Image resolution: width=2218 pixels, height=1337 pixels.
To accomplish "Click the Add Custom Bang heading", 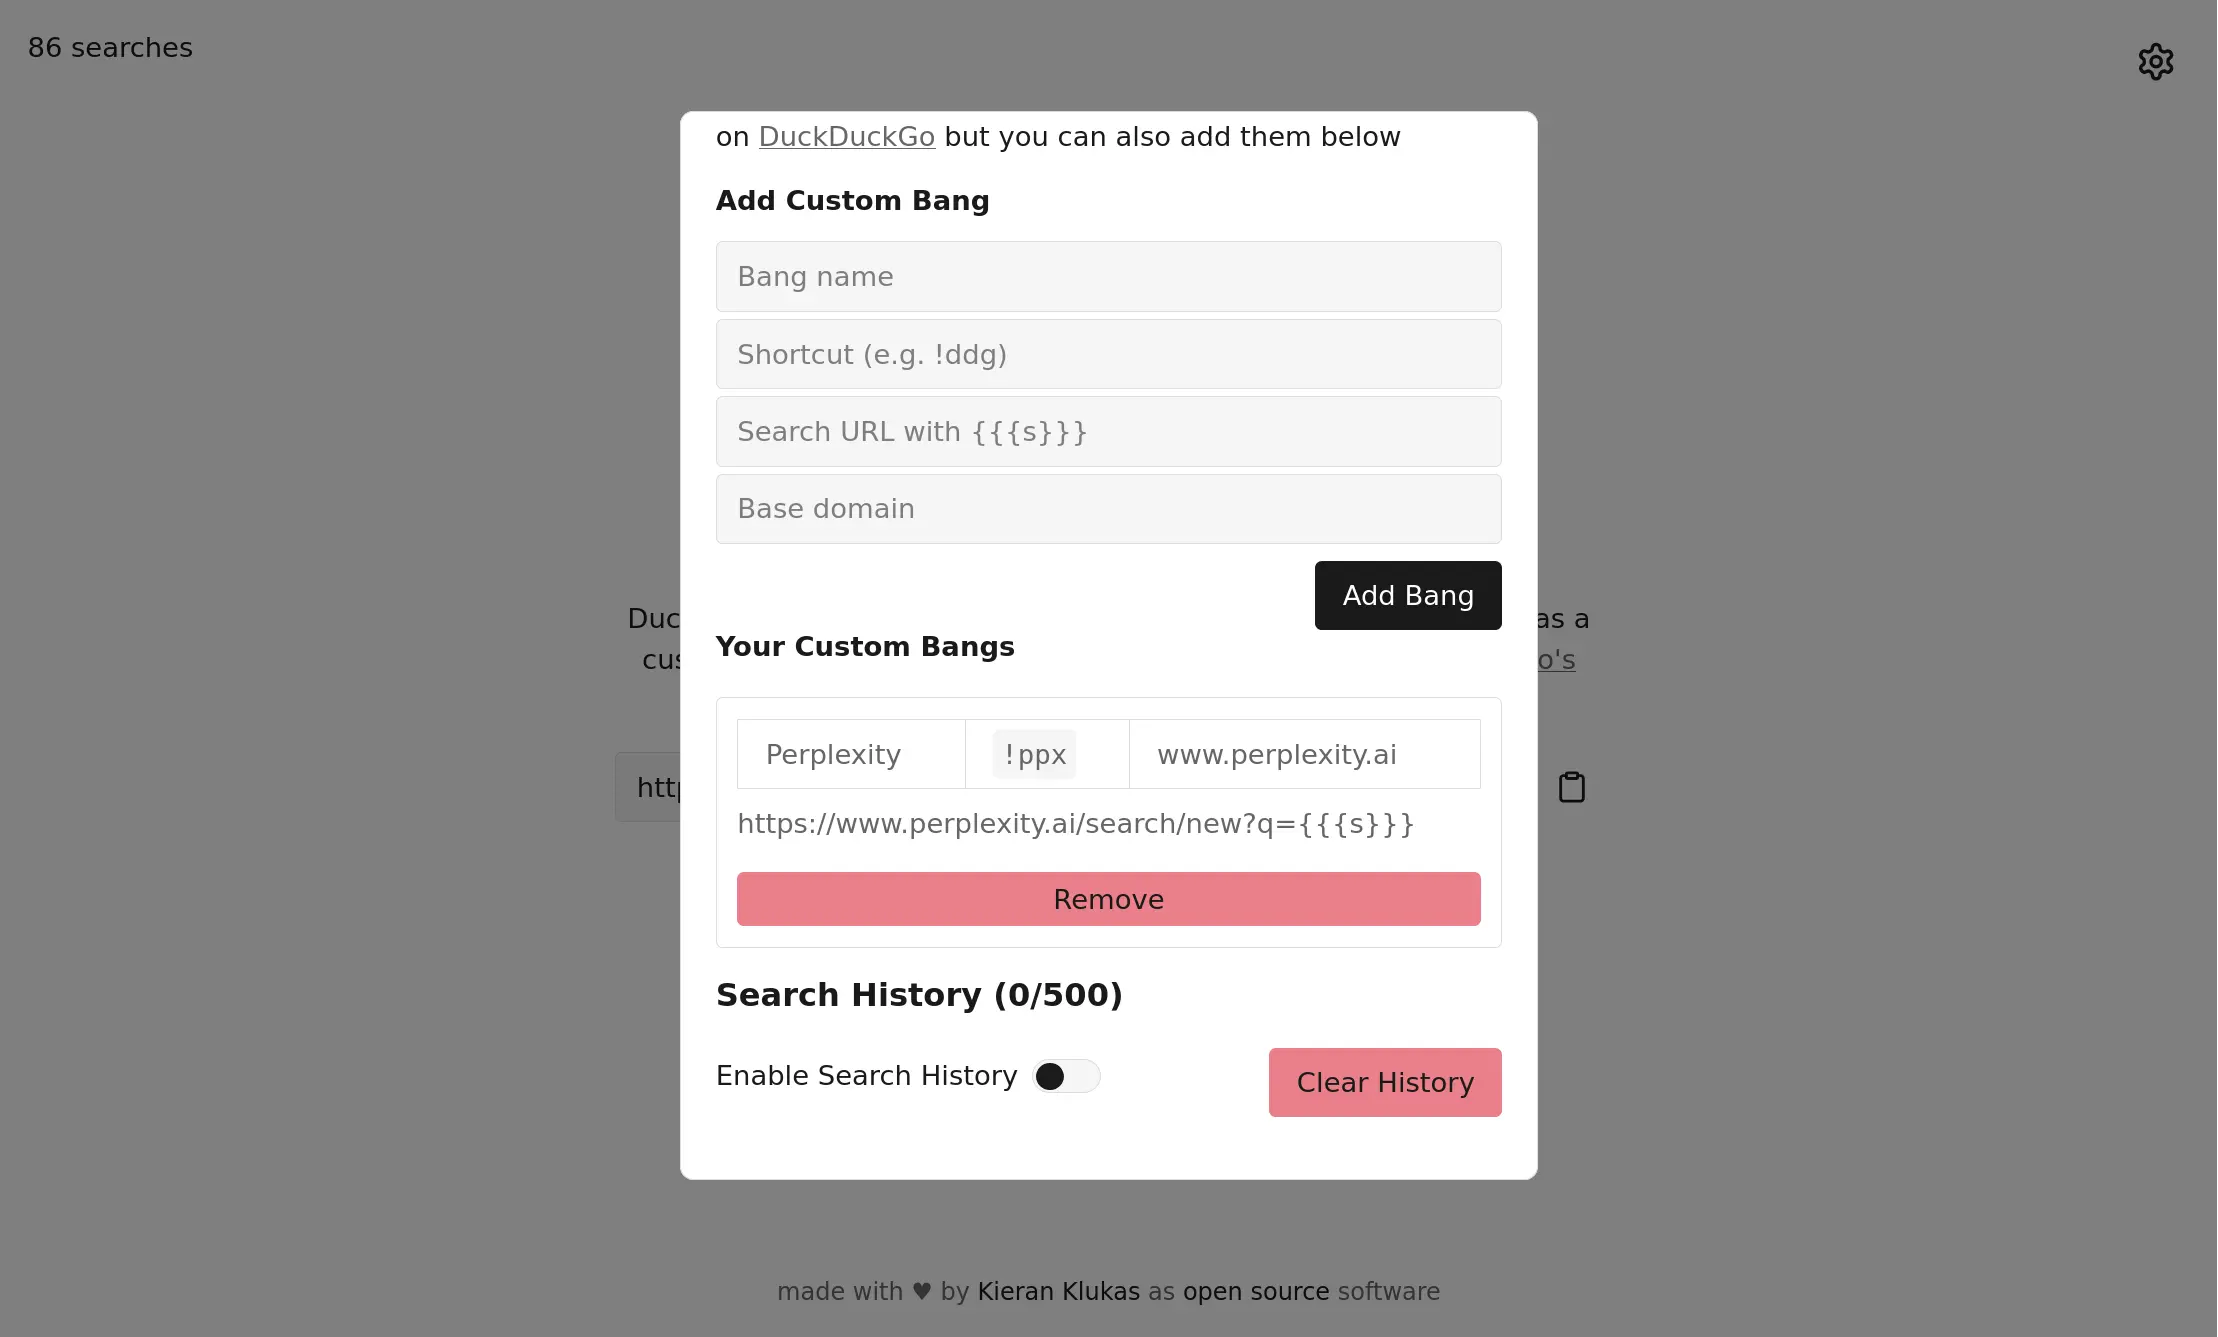I will tap(851, 200).
